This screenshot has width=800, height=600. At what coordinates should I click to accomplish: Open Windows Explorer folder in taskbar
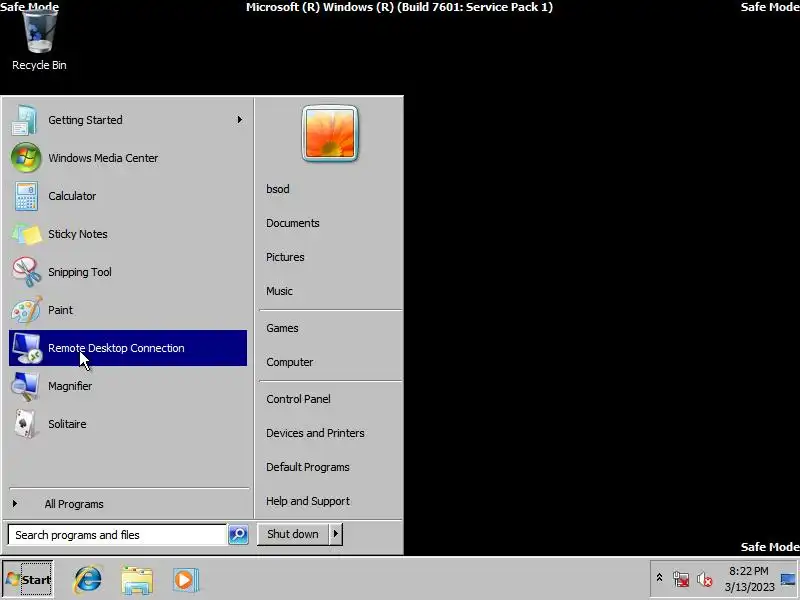tap(137, 580)
